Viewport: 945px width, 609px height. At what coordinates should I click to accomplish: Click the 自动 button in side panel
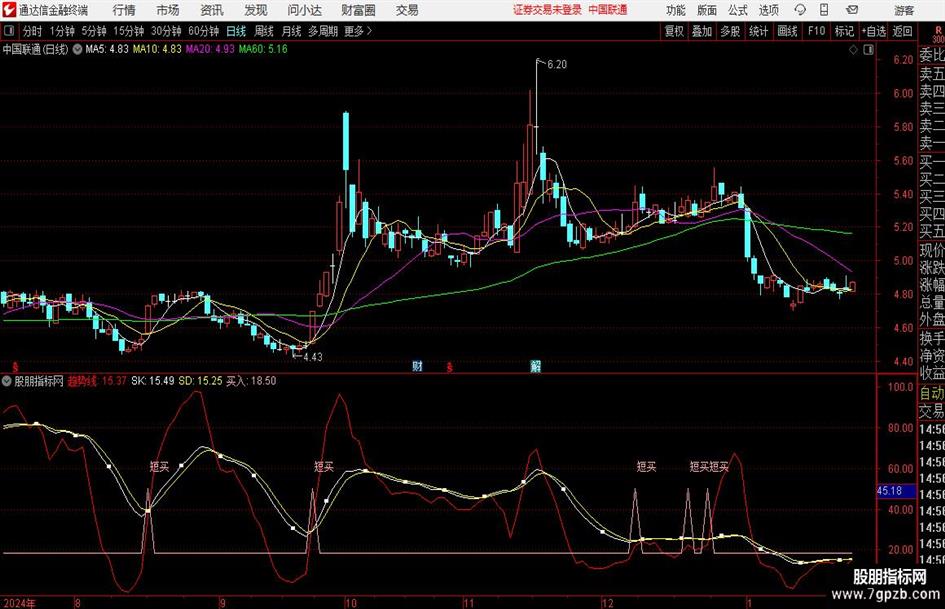point(932,393)
